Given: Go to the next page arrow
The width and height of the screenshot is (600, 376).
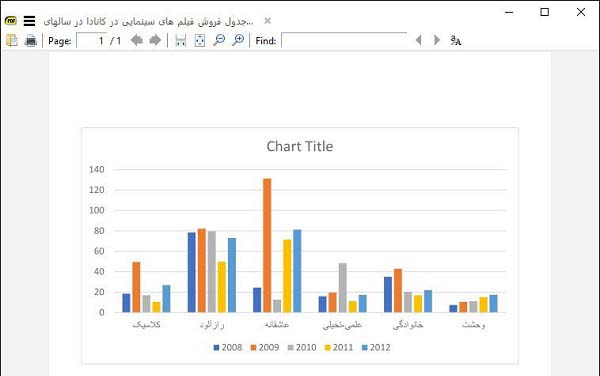Looking at the screenshot, I should point(155,40).
